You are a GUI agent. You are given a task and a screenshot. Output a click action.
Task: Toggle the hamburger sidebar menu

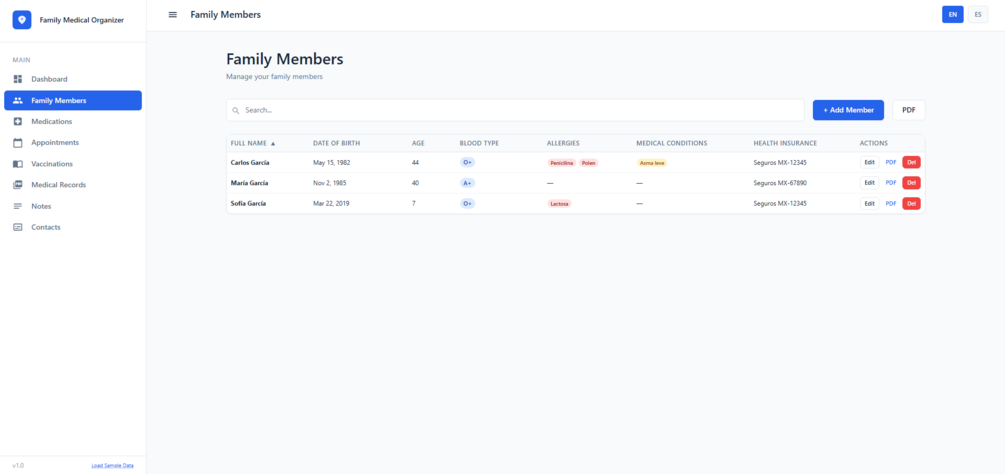(x=172, y=15)
